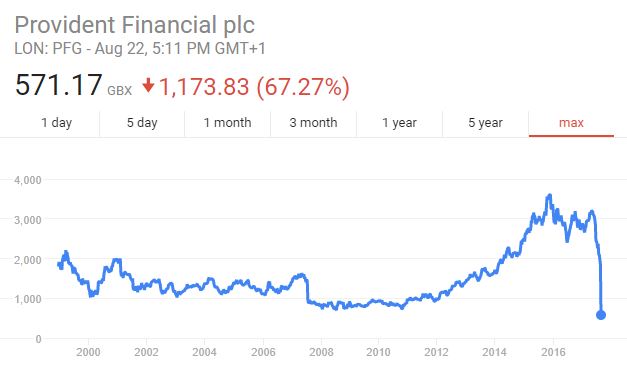Click the Provident Financial plc title

pyautogui.click(x=134, y=25)
